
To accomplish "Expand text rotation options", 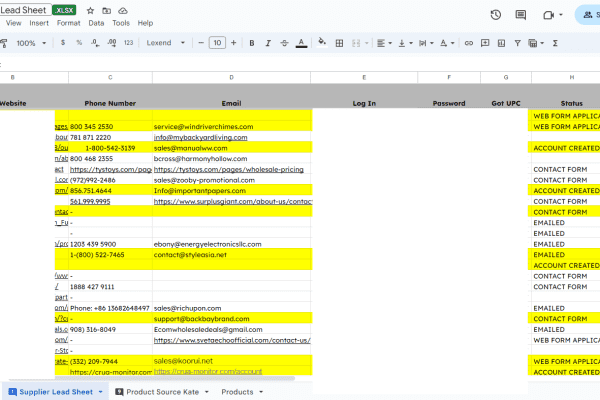I will pyautogui.click(x=452, y=43).
